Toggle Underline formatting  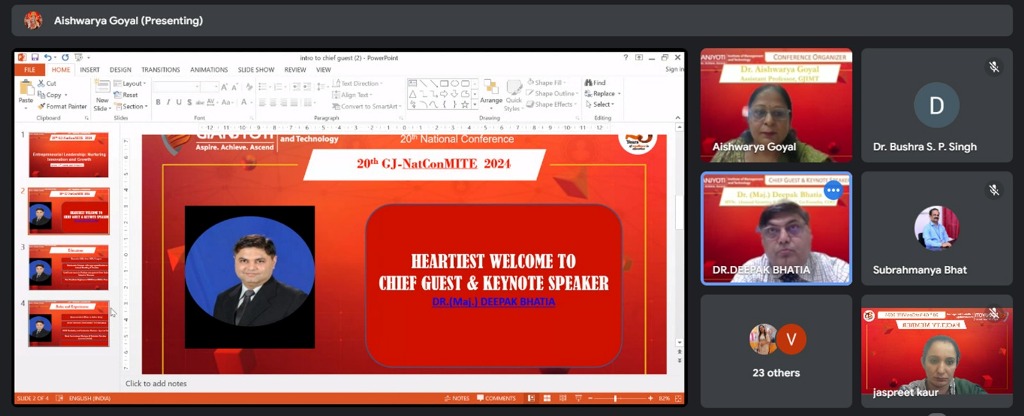tap(178, 103)
